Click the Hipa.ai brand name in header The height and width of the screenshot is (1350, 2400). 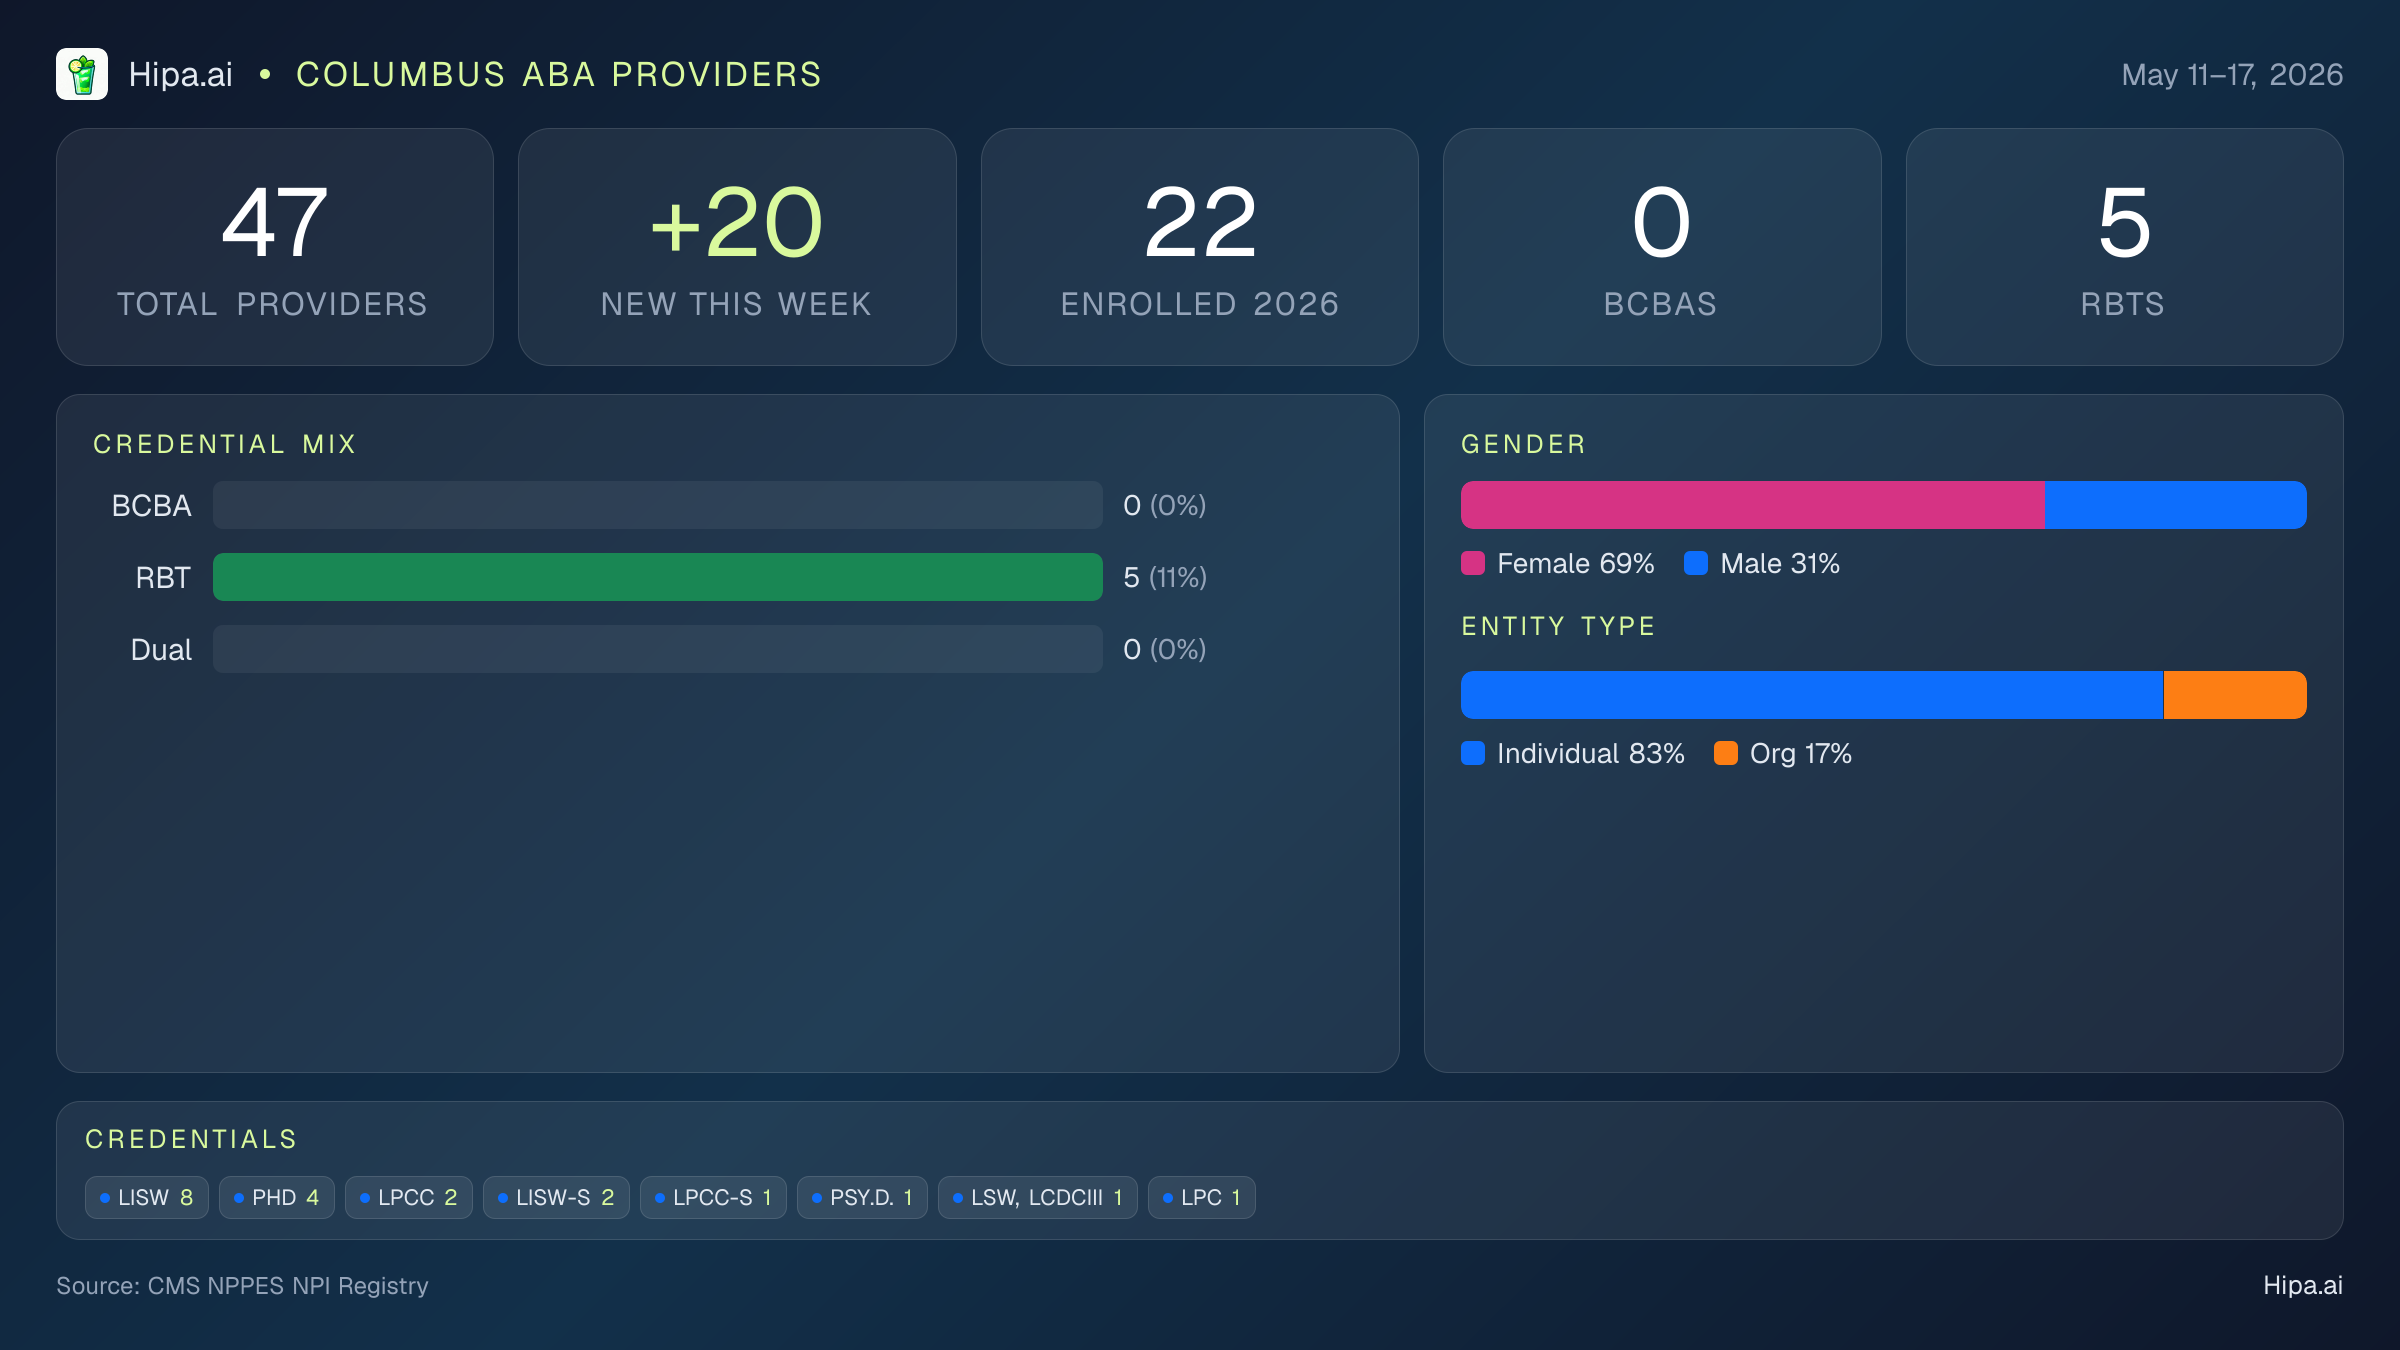pos(181,74)
